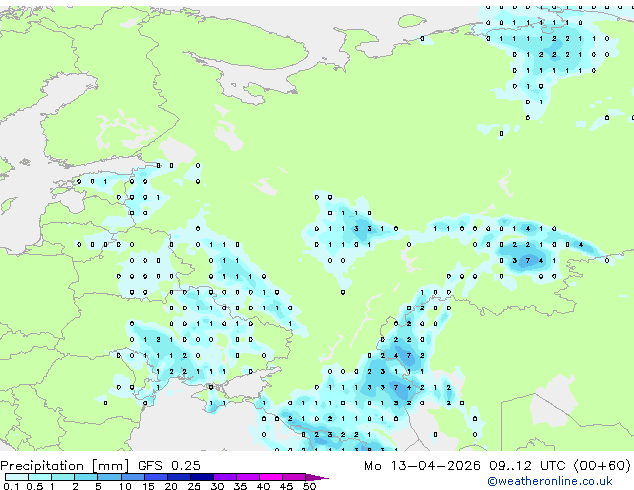
Task: Click the 35 mm legend color swatch
Action: click(247, 477)
